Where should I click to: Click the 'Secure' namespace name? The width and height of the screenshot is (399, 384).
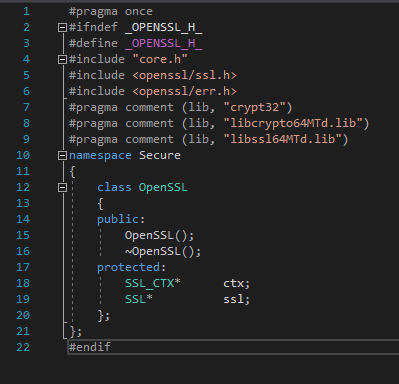click(x=160, y=155)
